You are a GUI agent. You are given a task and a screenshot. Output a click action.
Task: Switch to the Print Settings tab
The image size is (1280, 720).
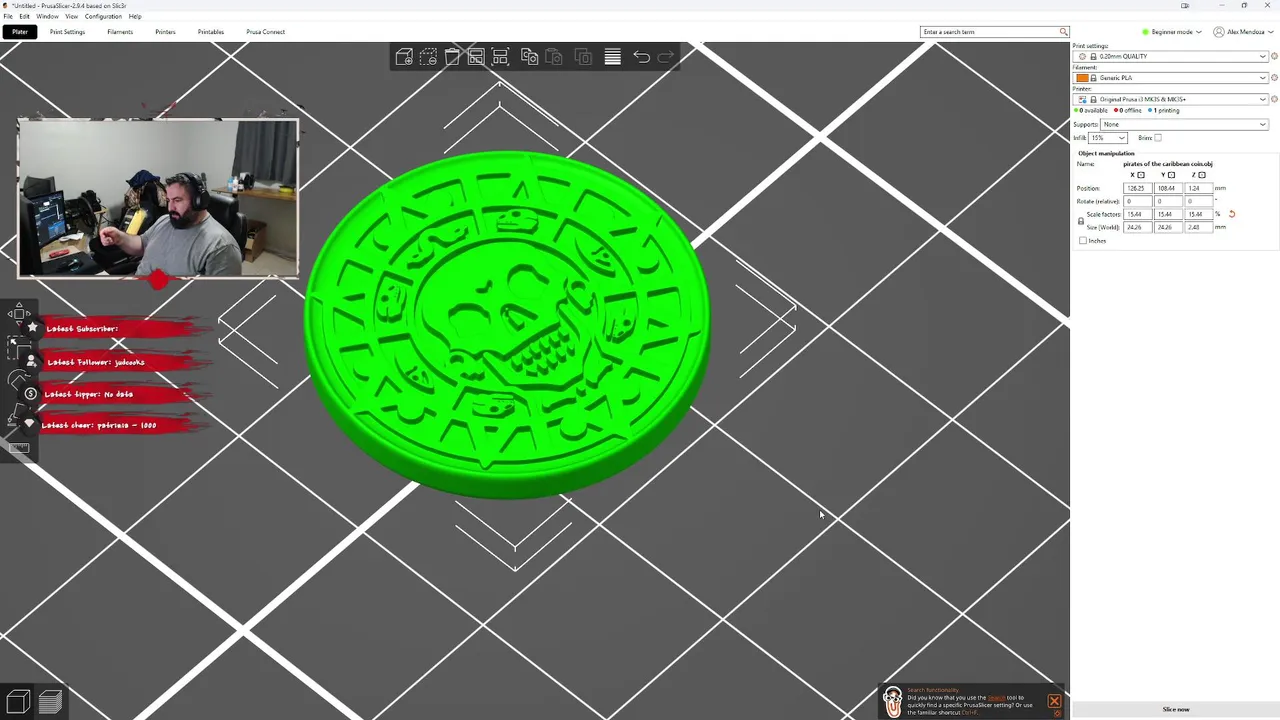pyautogui.click(x=67, y=32)
